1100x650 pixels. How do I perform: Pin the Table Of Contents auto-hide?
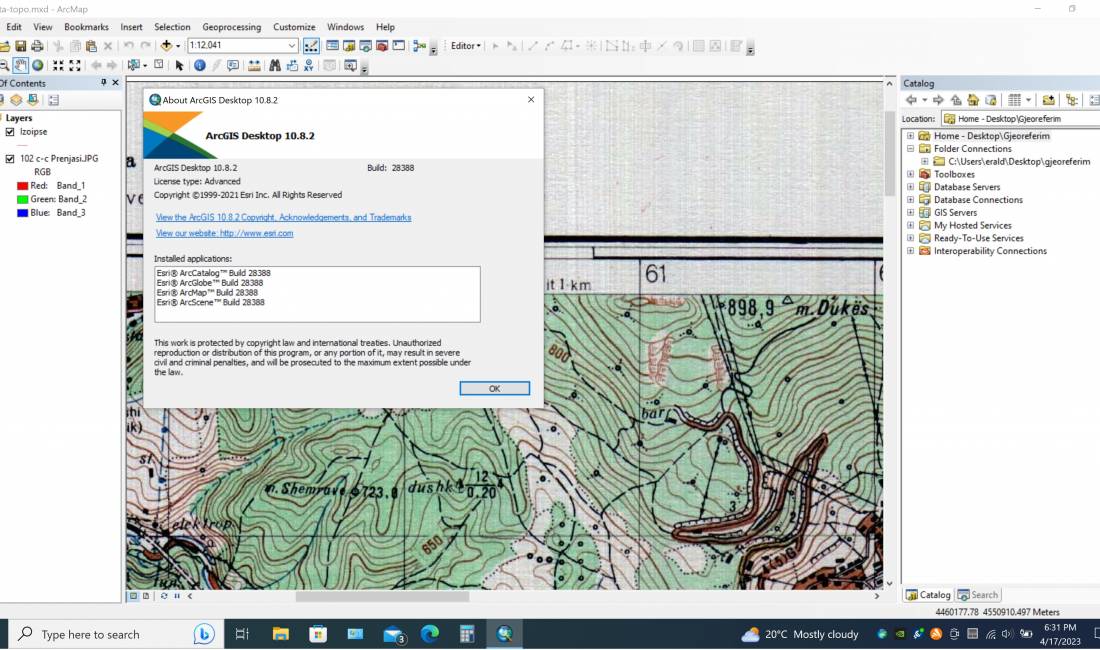[104, 83]
